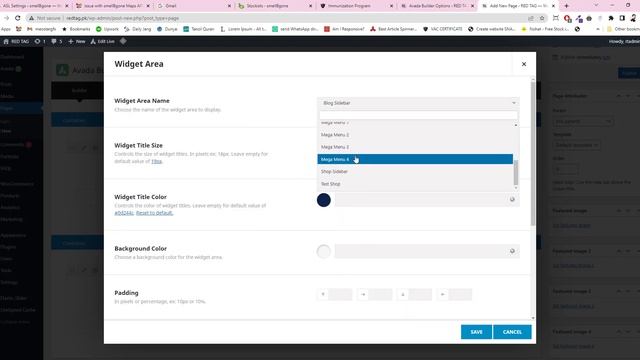Open the Lorem Ipsum bookmark
This screenshot has height=360, width=640.
tap(243, 29)
